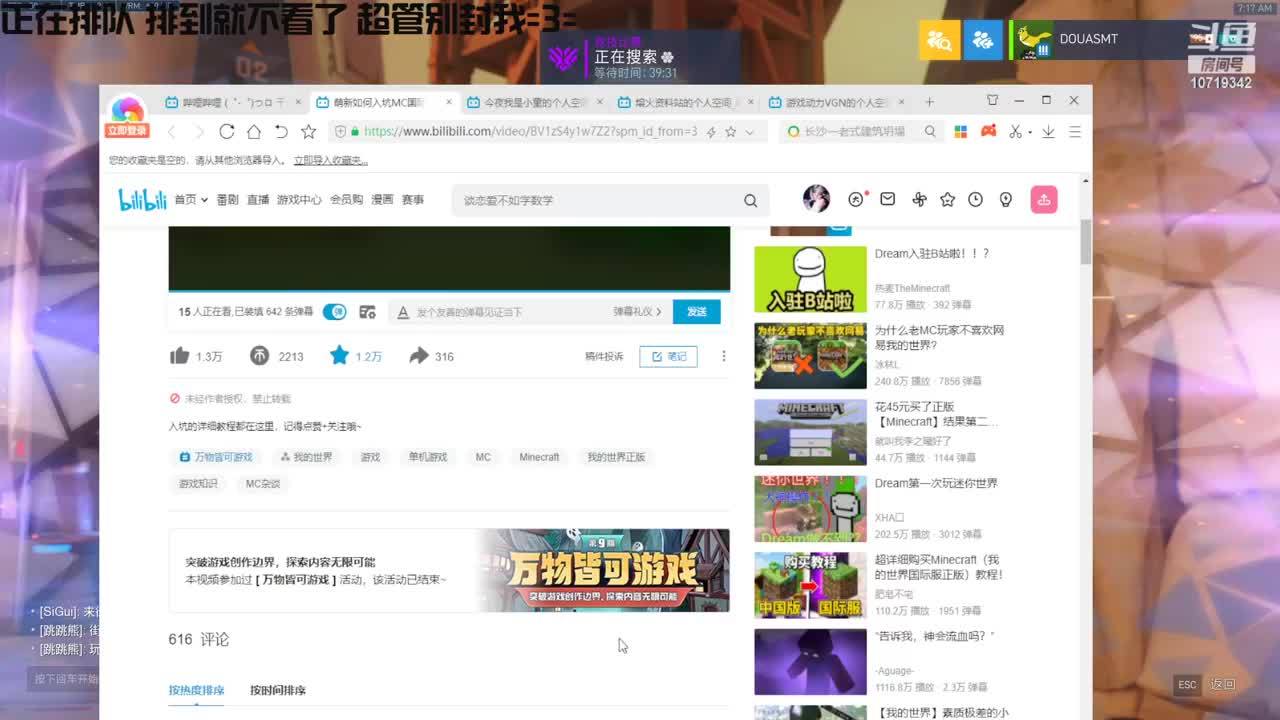This screenshot has height=720, width=1280.
Task: Click the pink upload button icon
Action: pyautogui.click(x=1043, y=200)
